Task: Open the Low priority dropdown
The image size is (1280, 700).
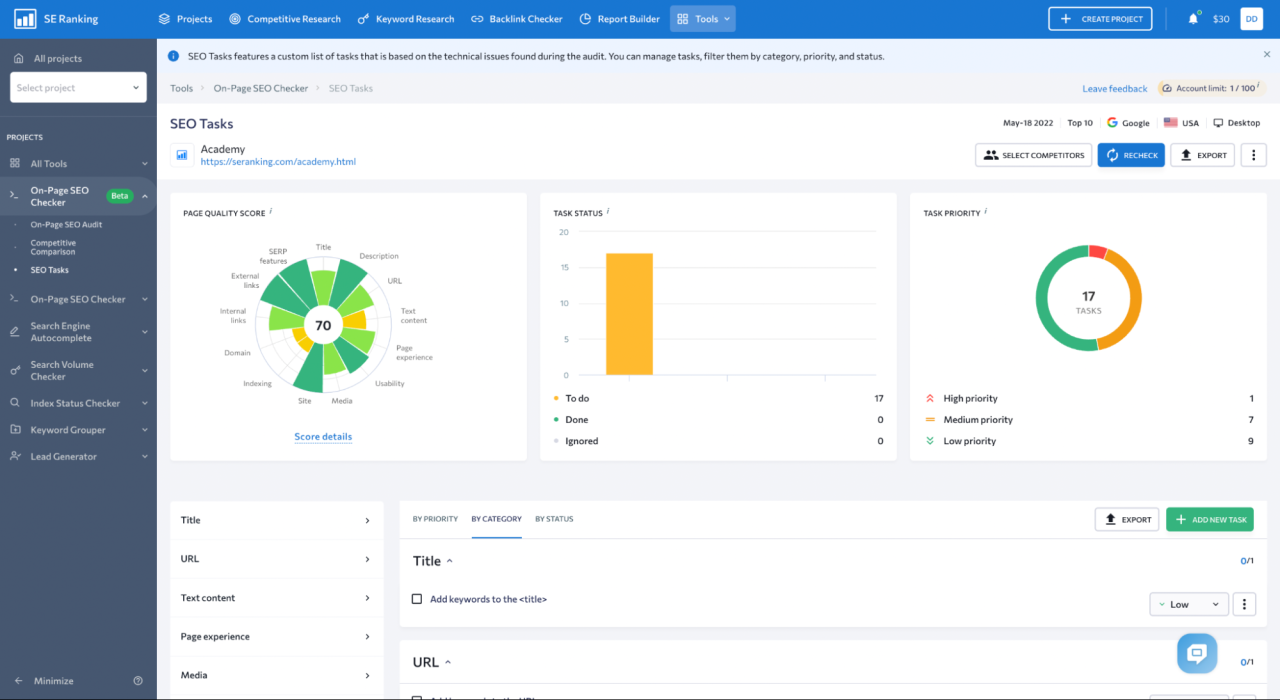Action: (1189, 604)
